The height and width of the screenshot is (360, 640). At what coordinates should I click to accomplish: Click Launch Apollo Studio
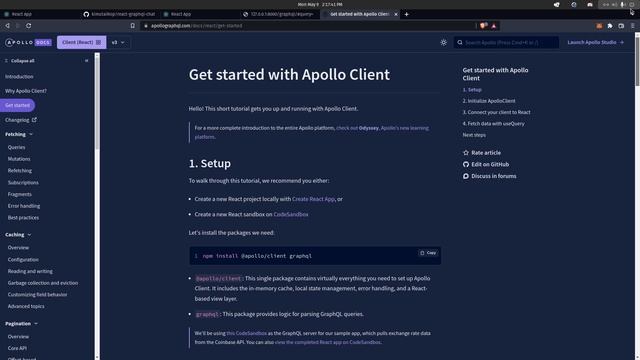click(596, 42)
